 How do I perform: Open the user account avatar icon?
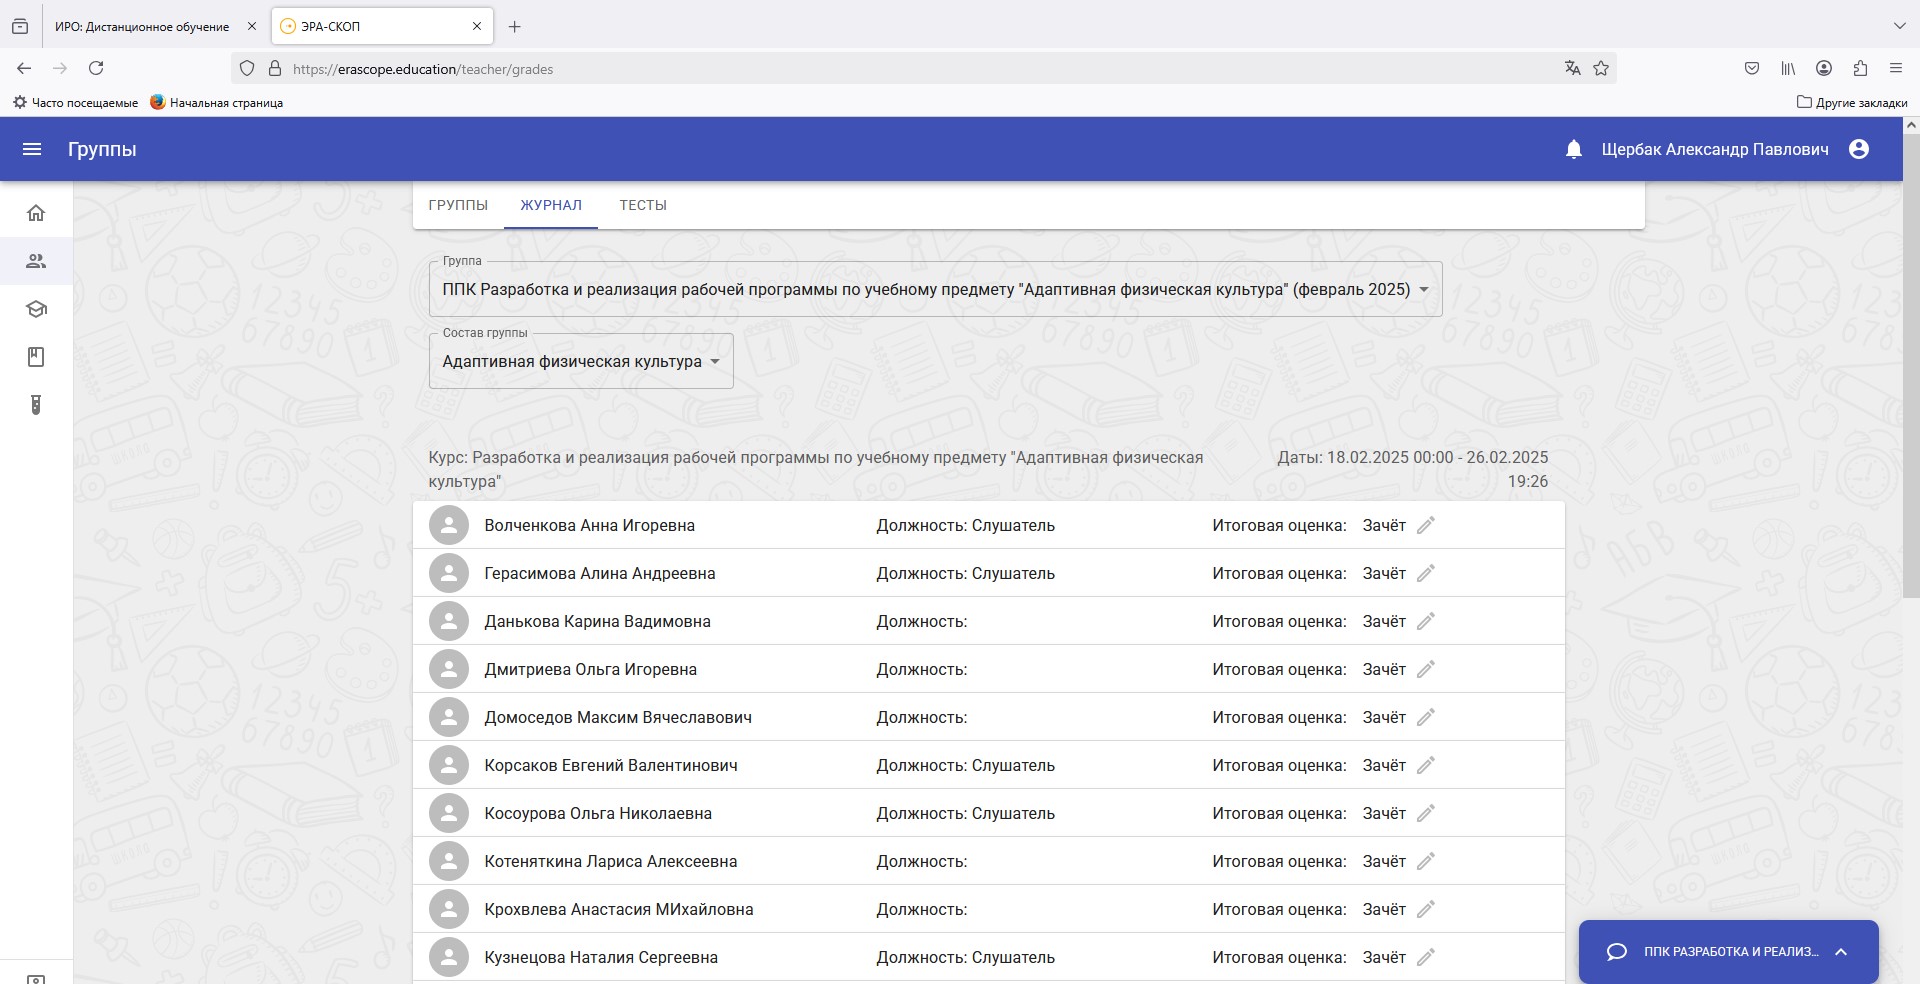[1859, 149]
